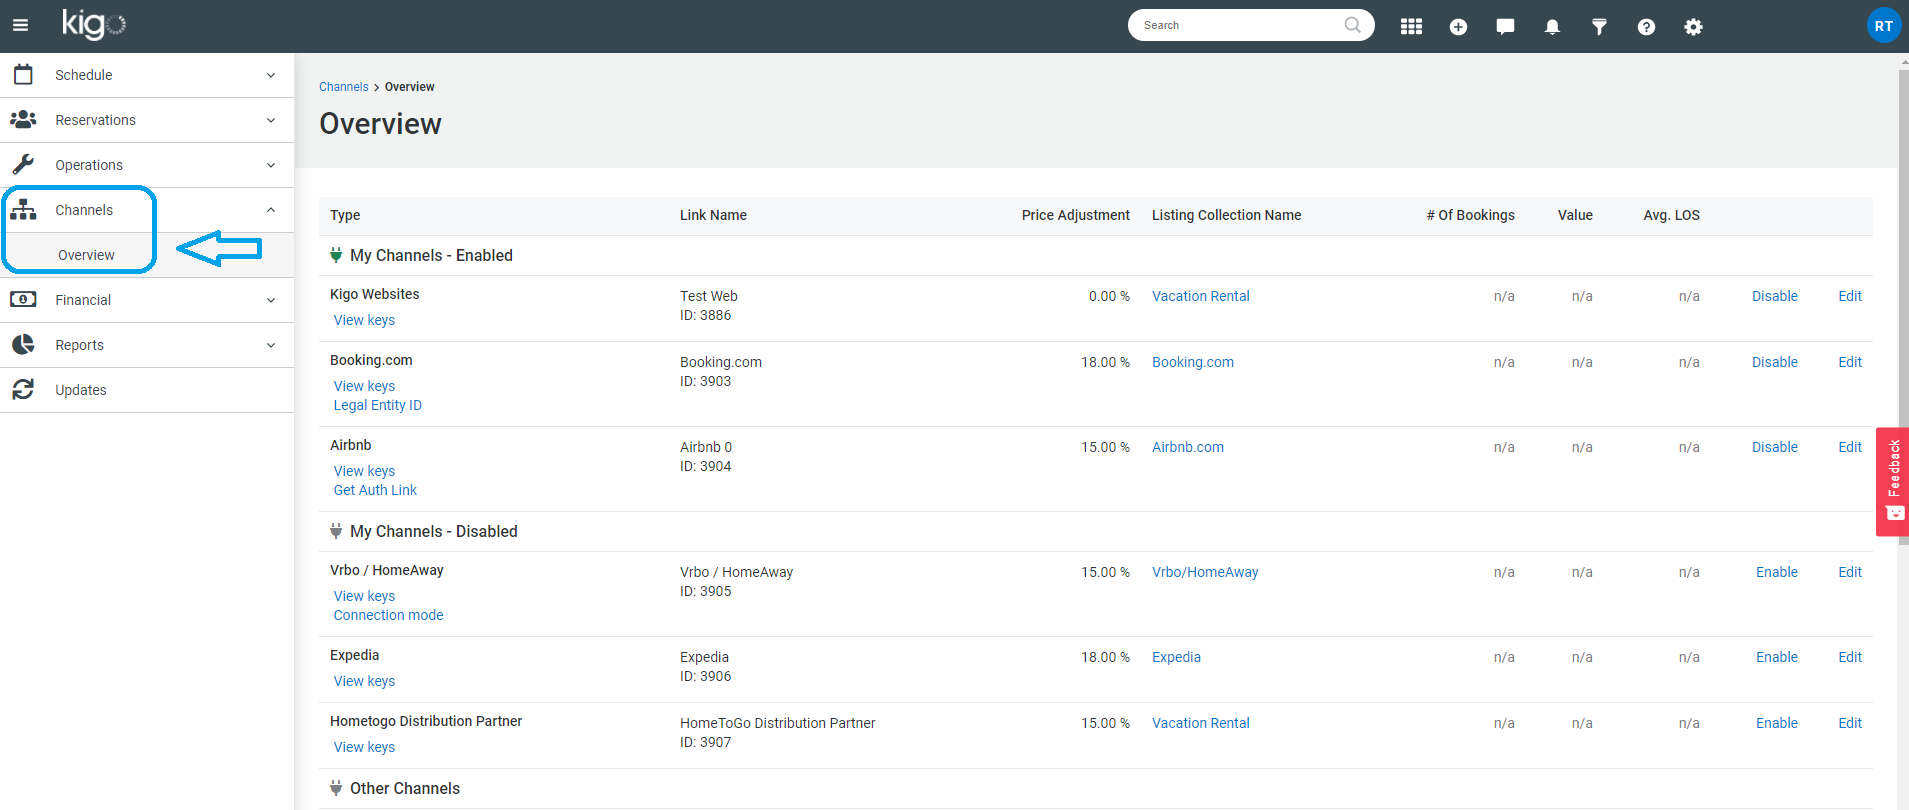
Task: Click the Updates refresh icon
Action: point(23,389)
